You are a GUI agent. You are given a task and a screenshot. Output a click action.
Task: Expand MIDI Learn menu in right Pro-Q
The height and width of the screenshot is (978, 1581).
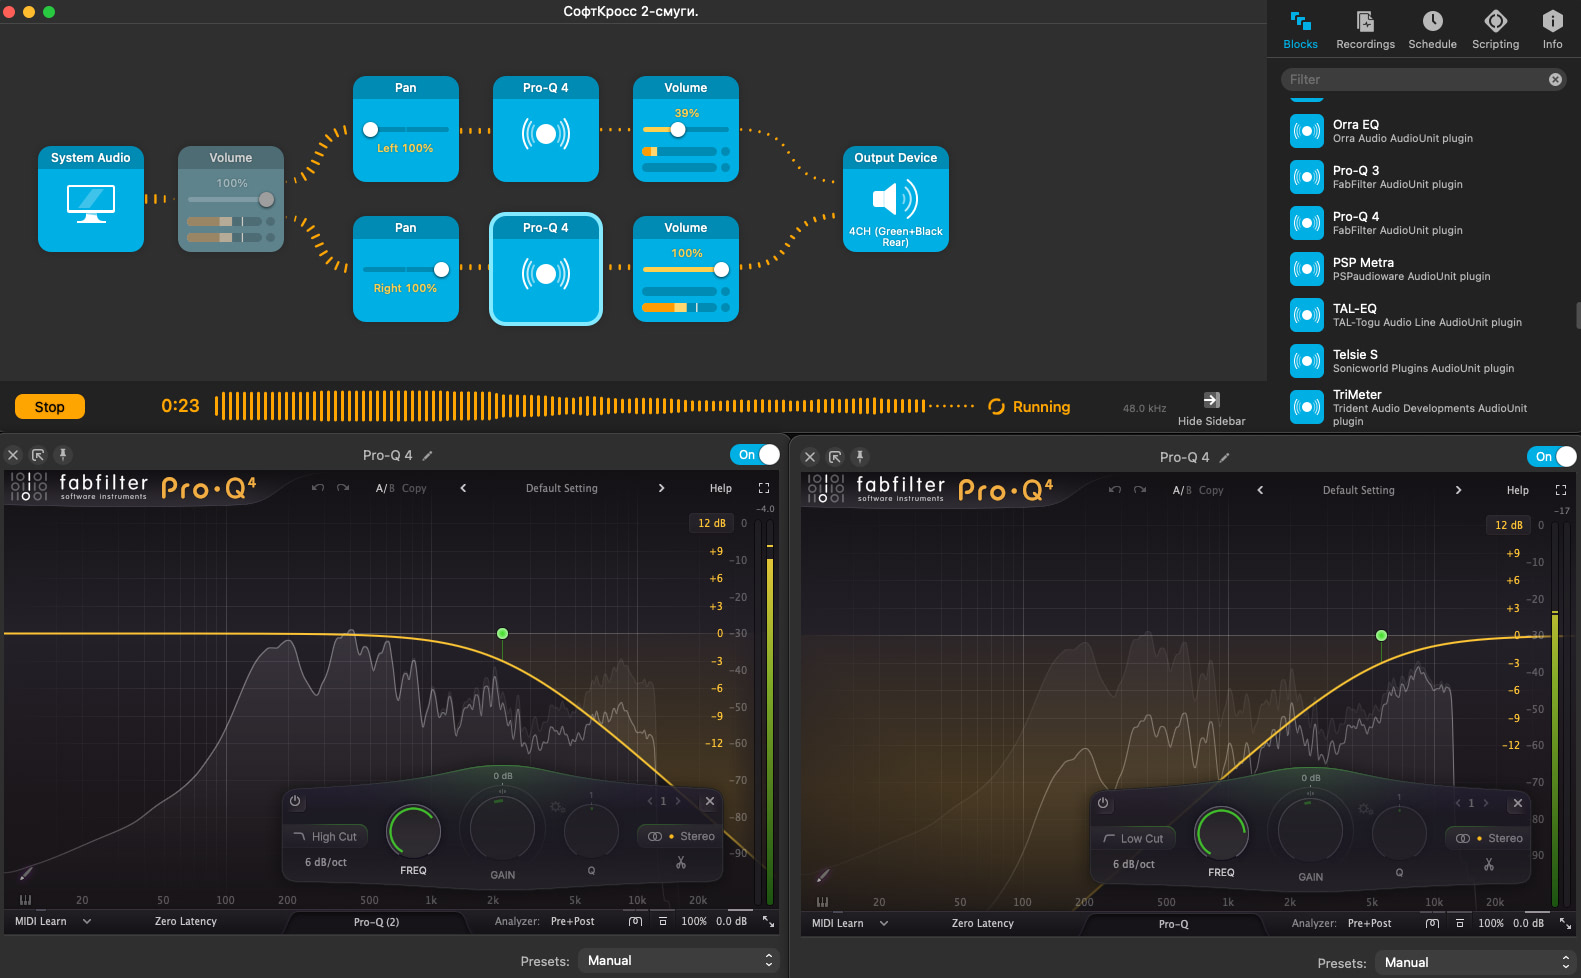click(884, 923)
